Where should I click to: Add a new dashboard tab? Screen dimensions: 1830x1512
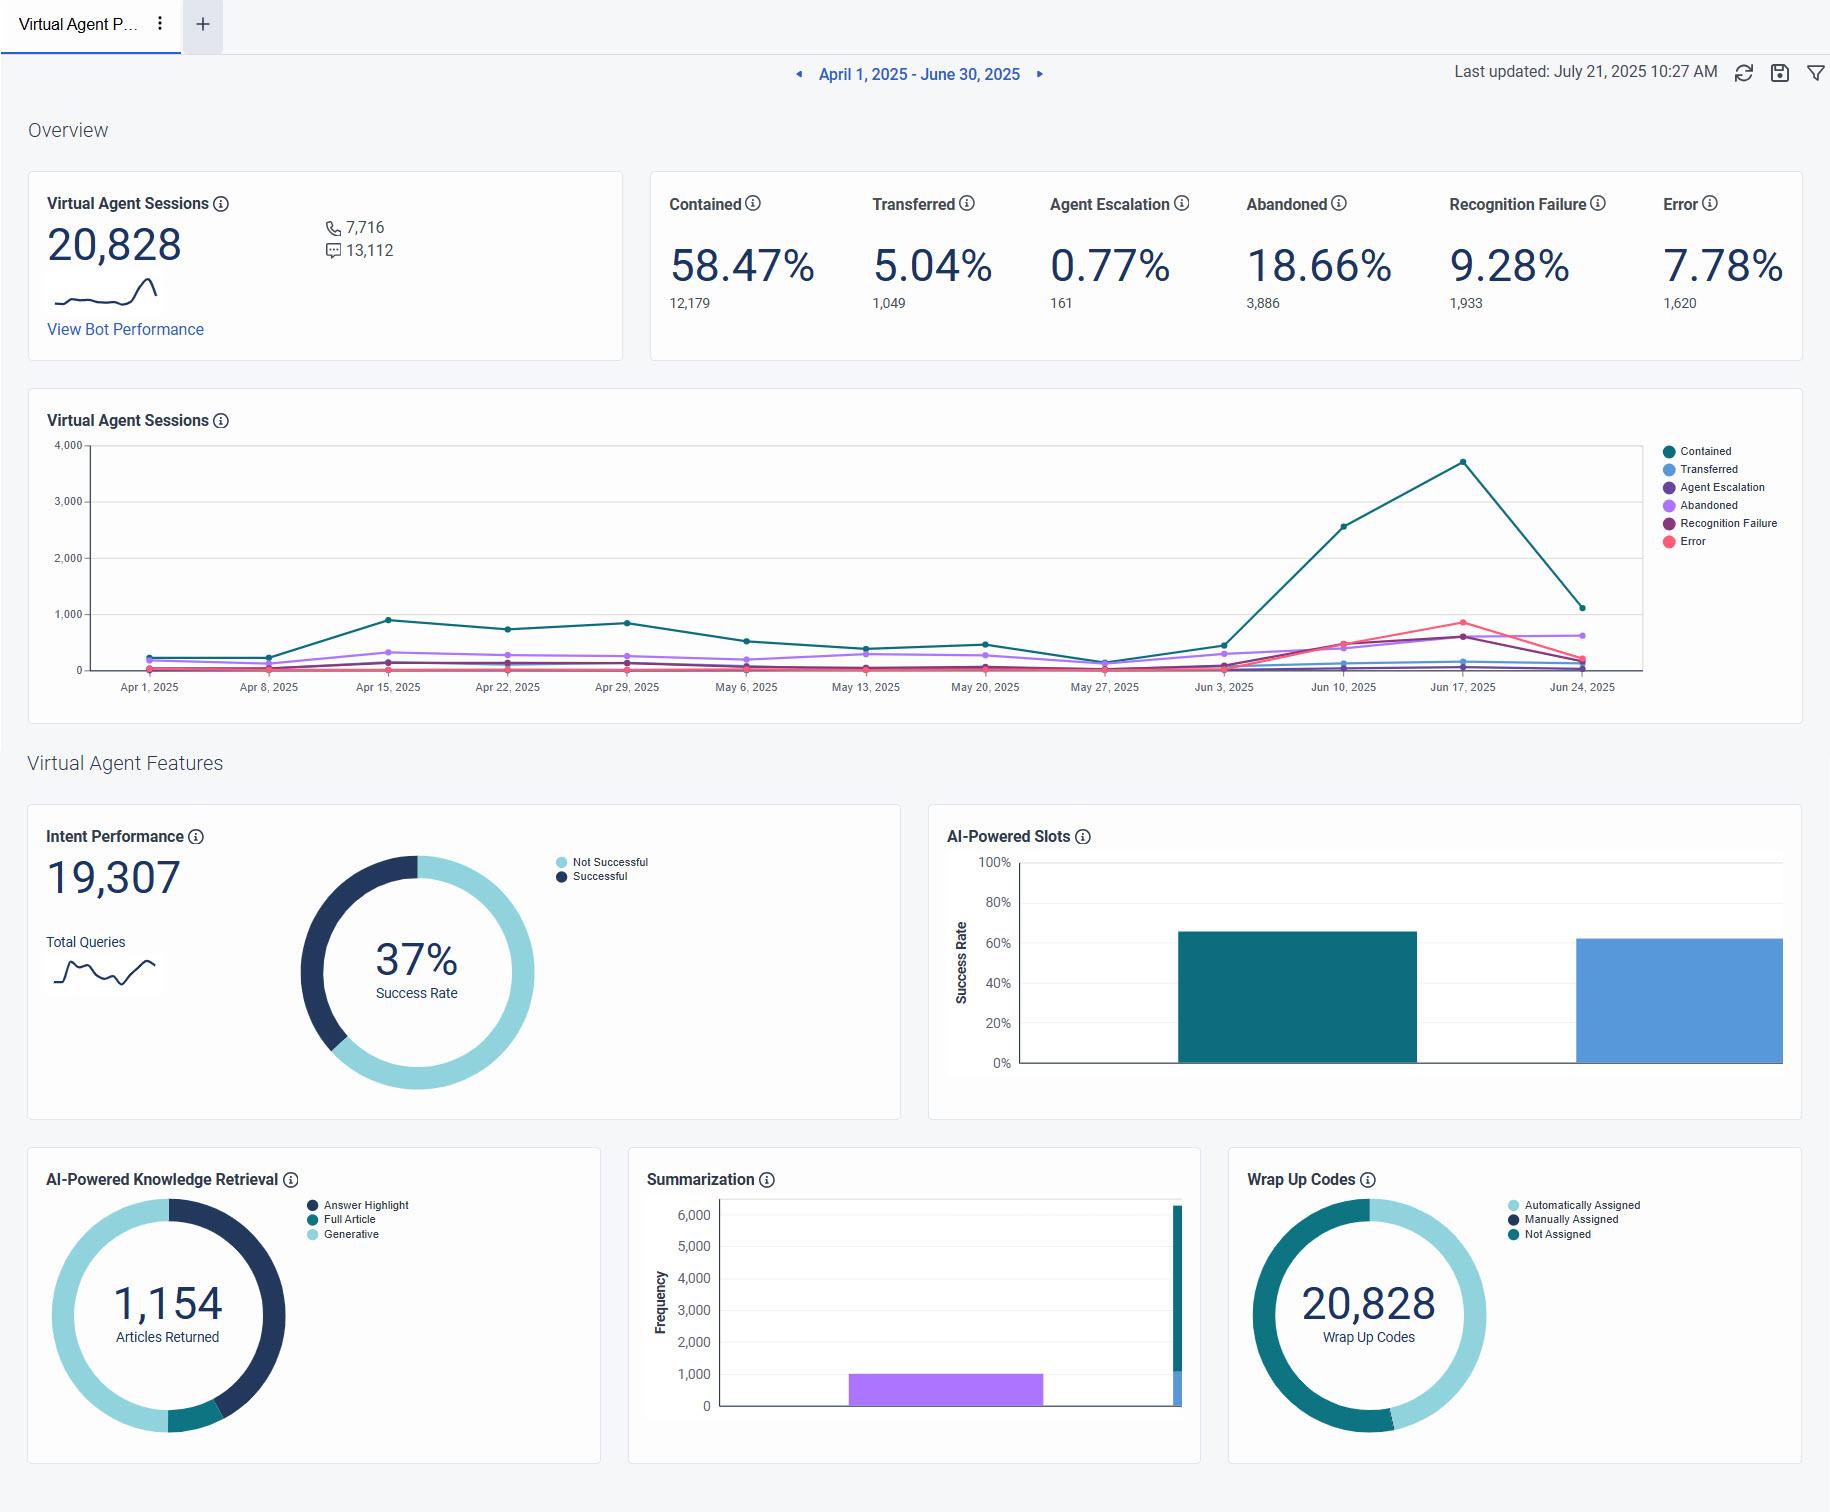point(202,25)
